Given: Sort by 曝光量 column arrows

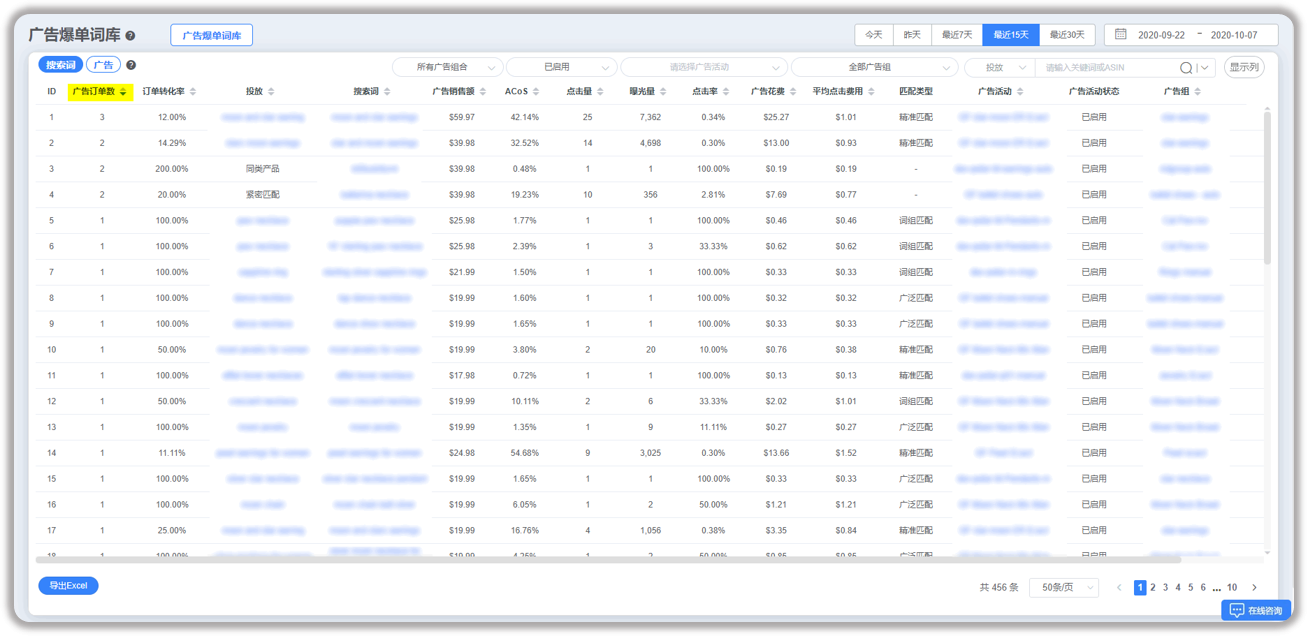Looking at the screenshot, I should 663,92.
